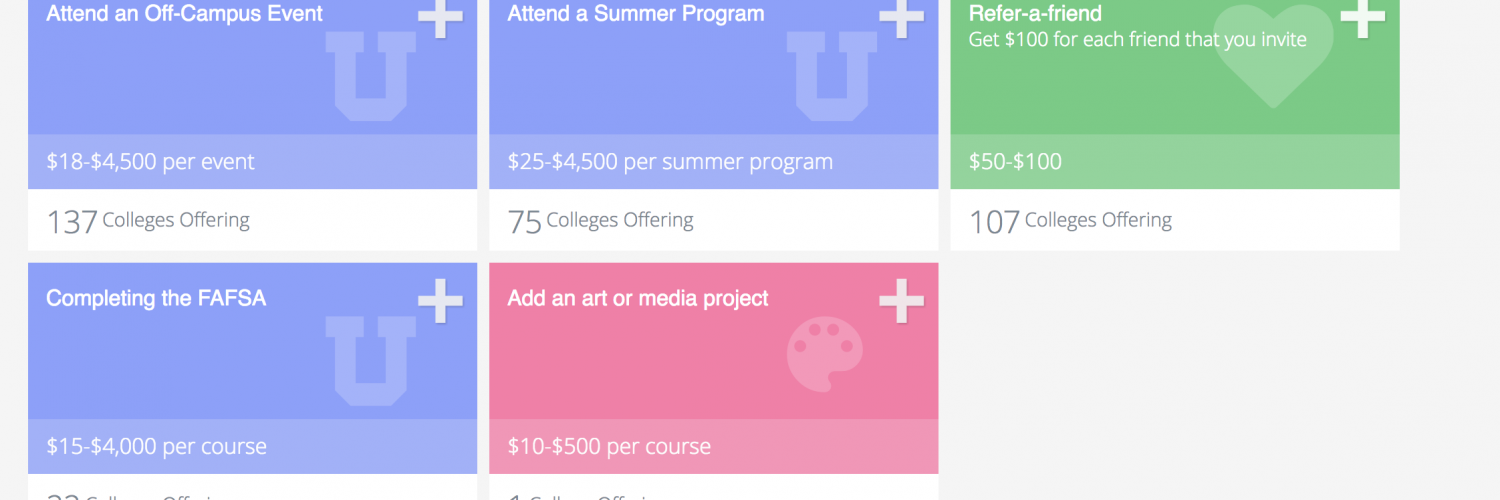The height and width of the screenshot is (500, 1500).
Task: Select Add an art or media project title
Action: coord(638,298)
